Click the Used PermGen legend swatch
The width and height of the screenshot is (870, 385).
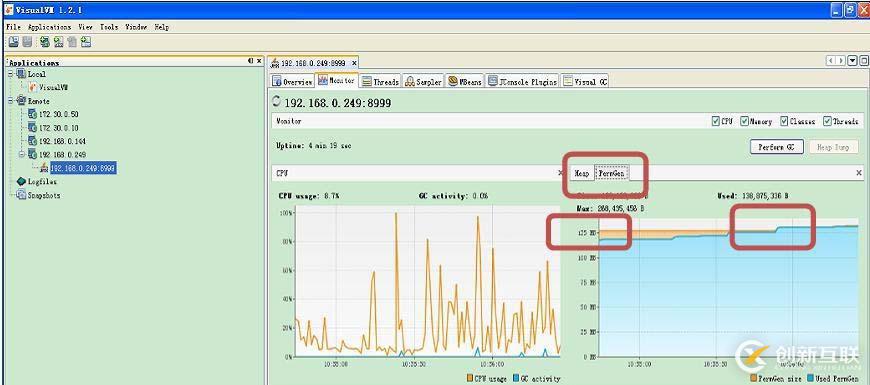click(811, 378)
